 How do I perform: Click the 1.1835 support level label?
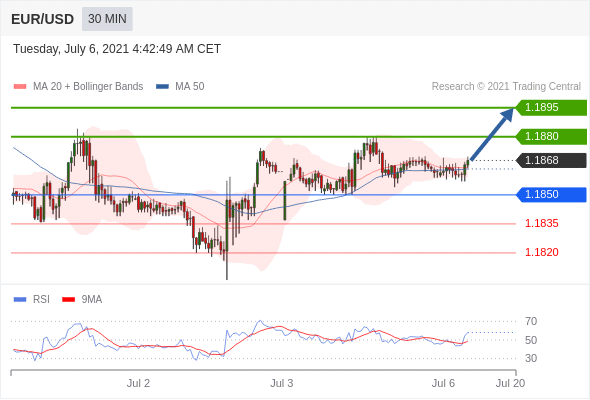click(542, 224)
